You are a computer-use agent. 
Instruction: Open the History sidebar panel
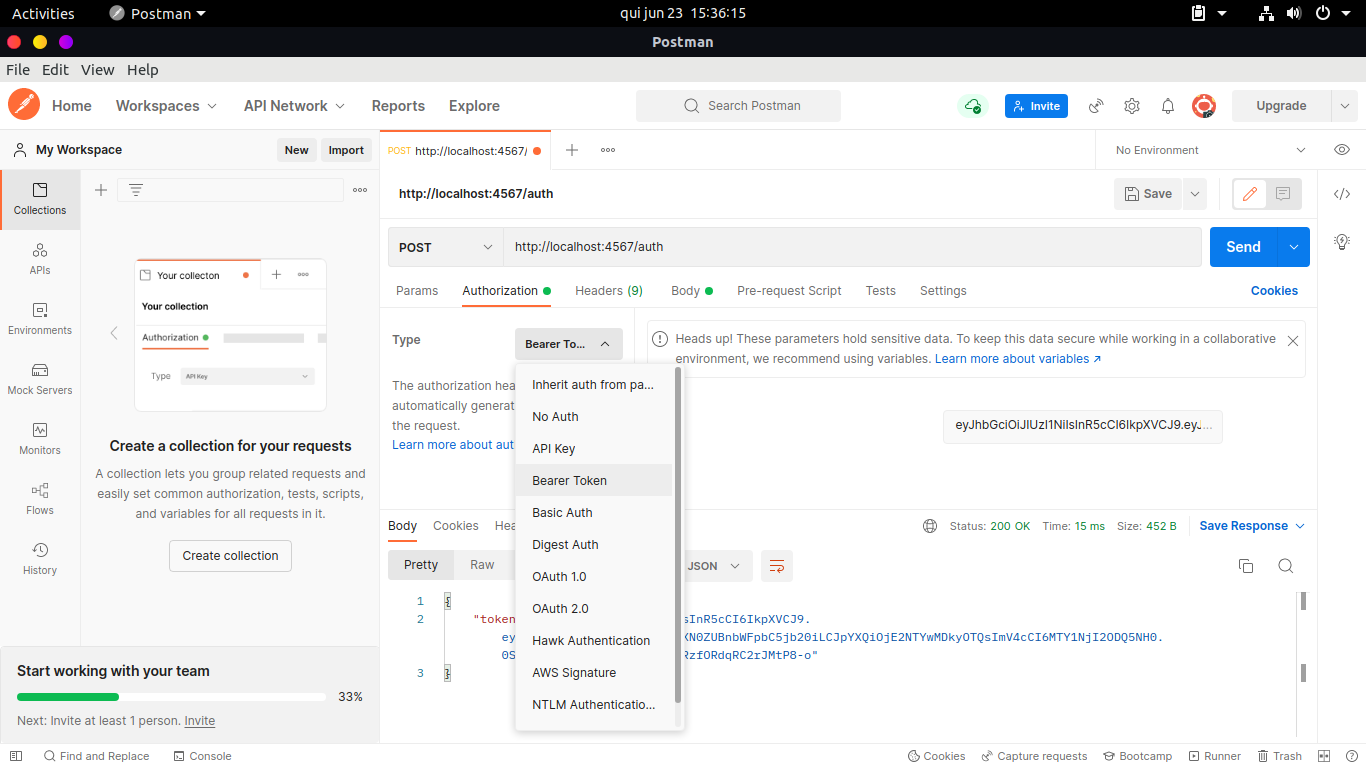[40, 559]
